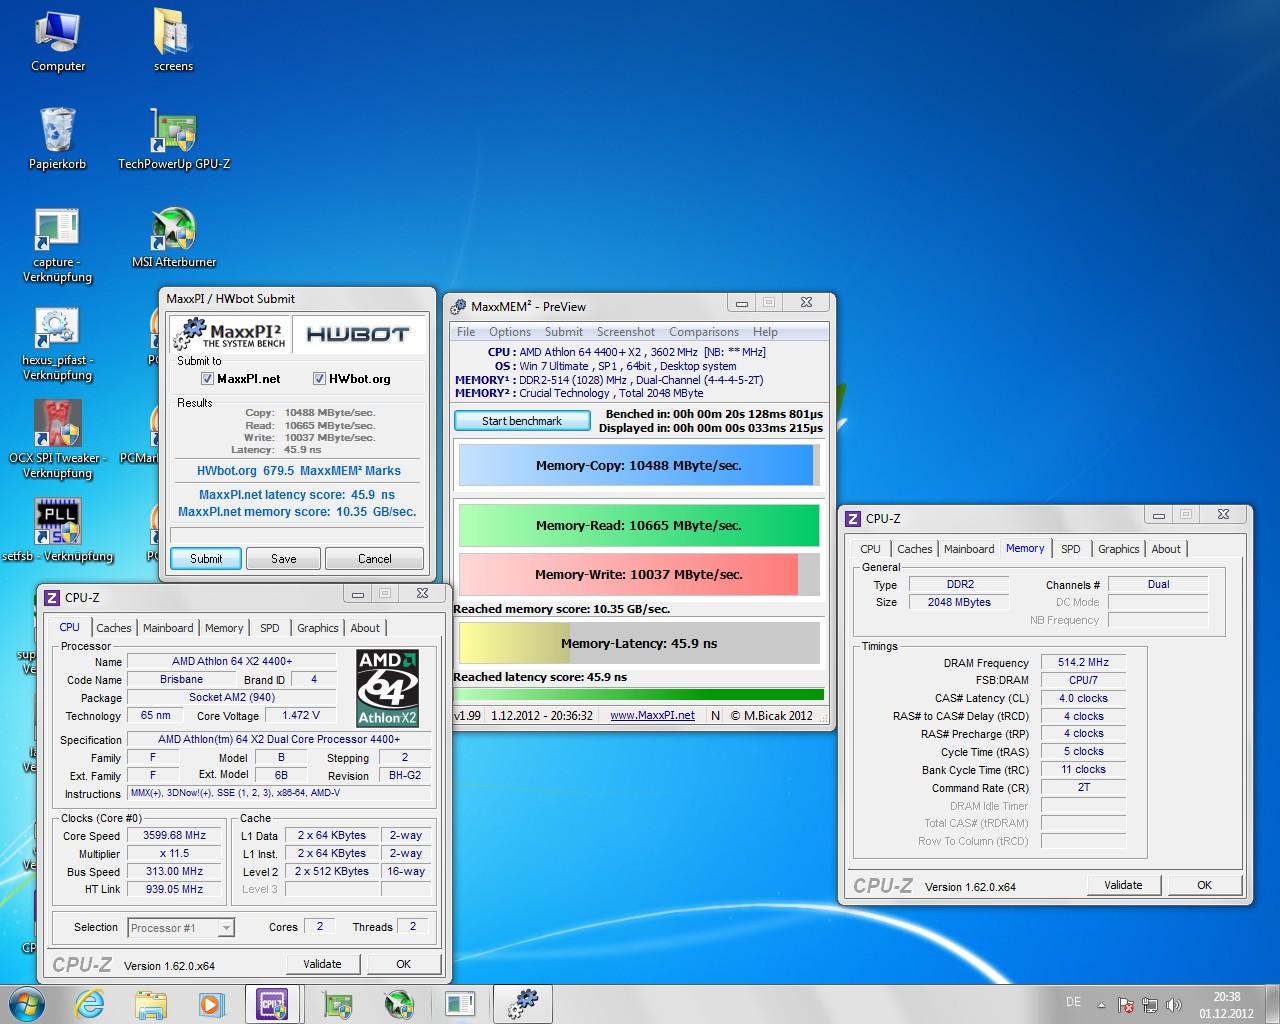This screenshot has width=1280, height=1024.
Task: Click the Memory-Latency yellow bar
Action: point(639,644)
